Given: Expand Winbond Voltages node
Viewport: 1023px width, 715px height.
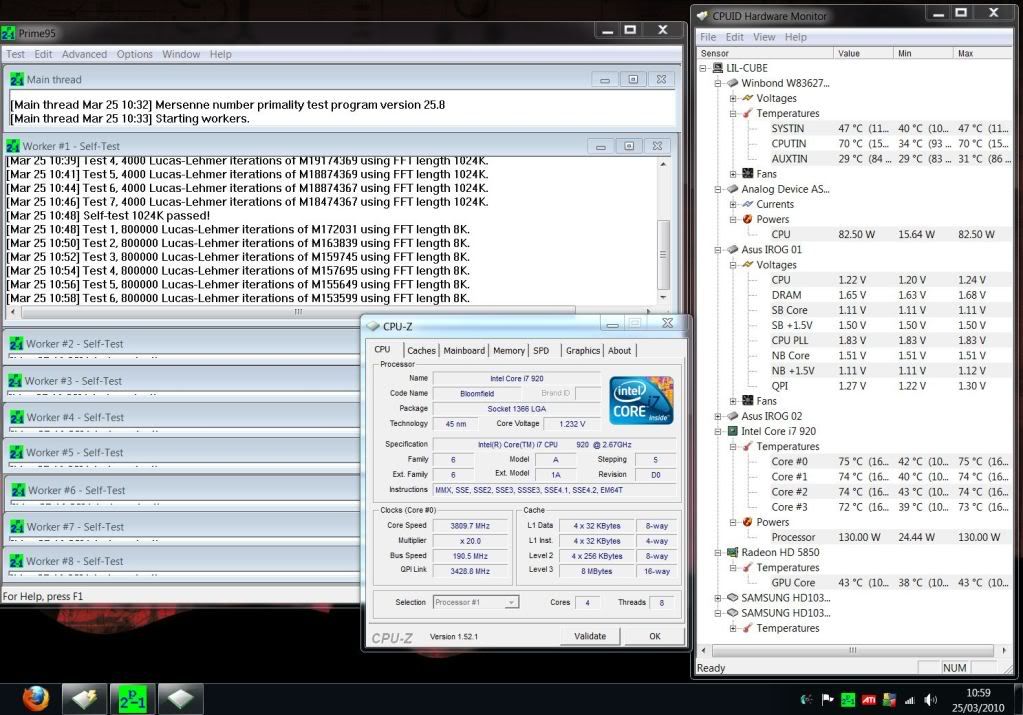Looking at the screenshot, I should pyautogui.click(x=733, y=99).
